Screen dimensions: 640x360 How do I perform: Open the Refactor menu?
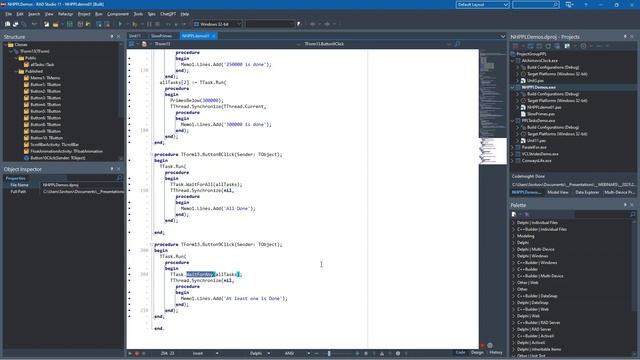tap(65, 14)
